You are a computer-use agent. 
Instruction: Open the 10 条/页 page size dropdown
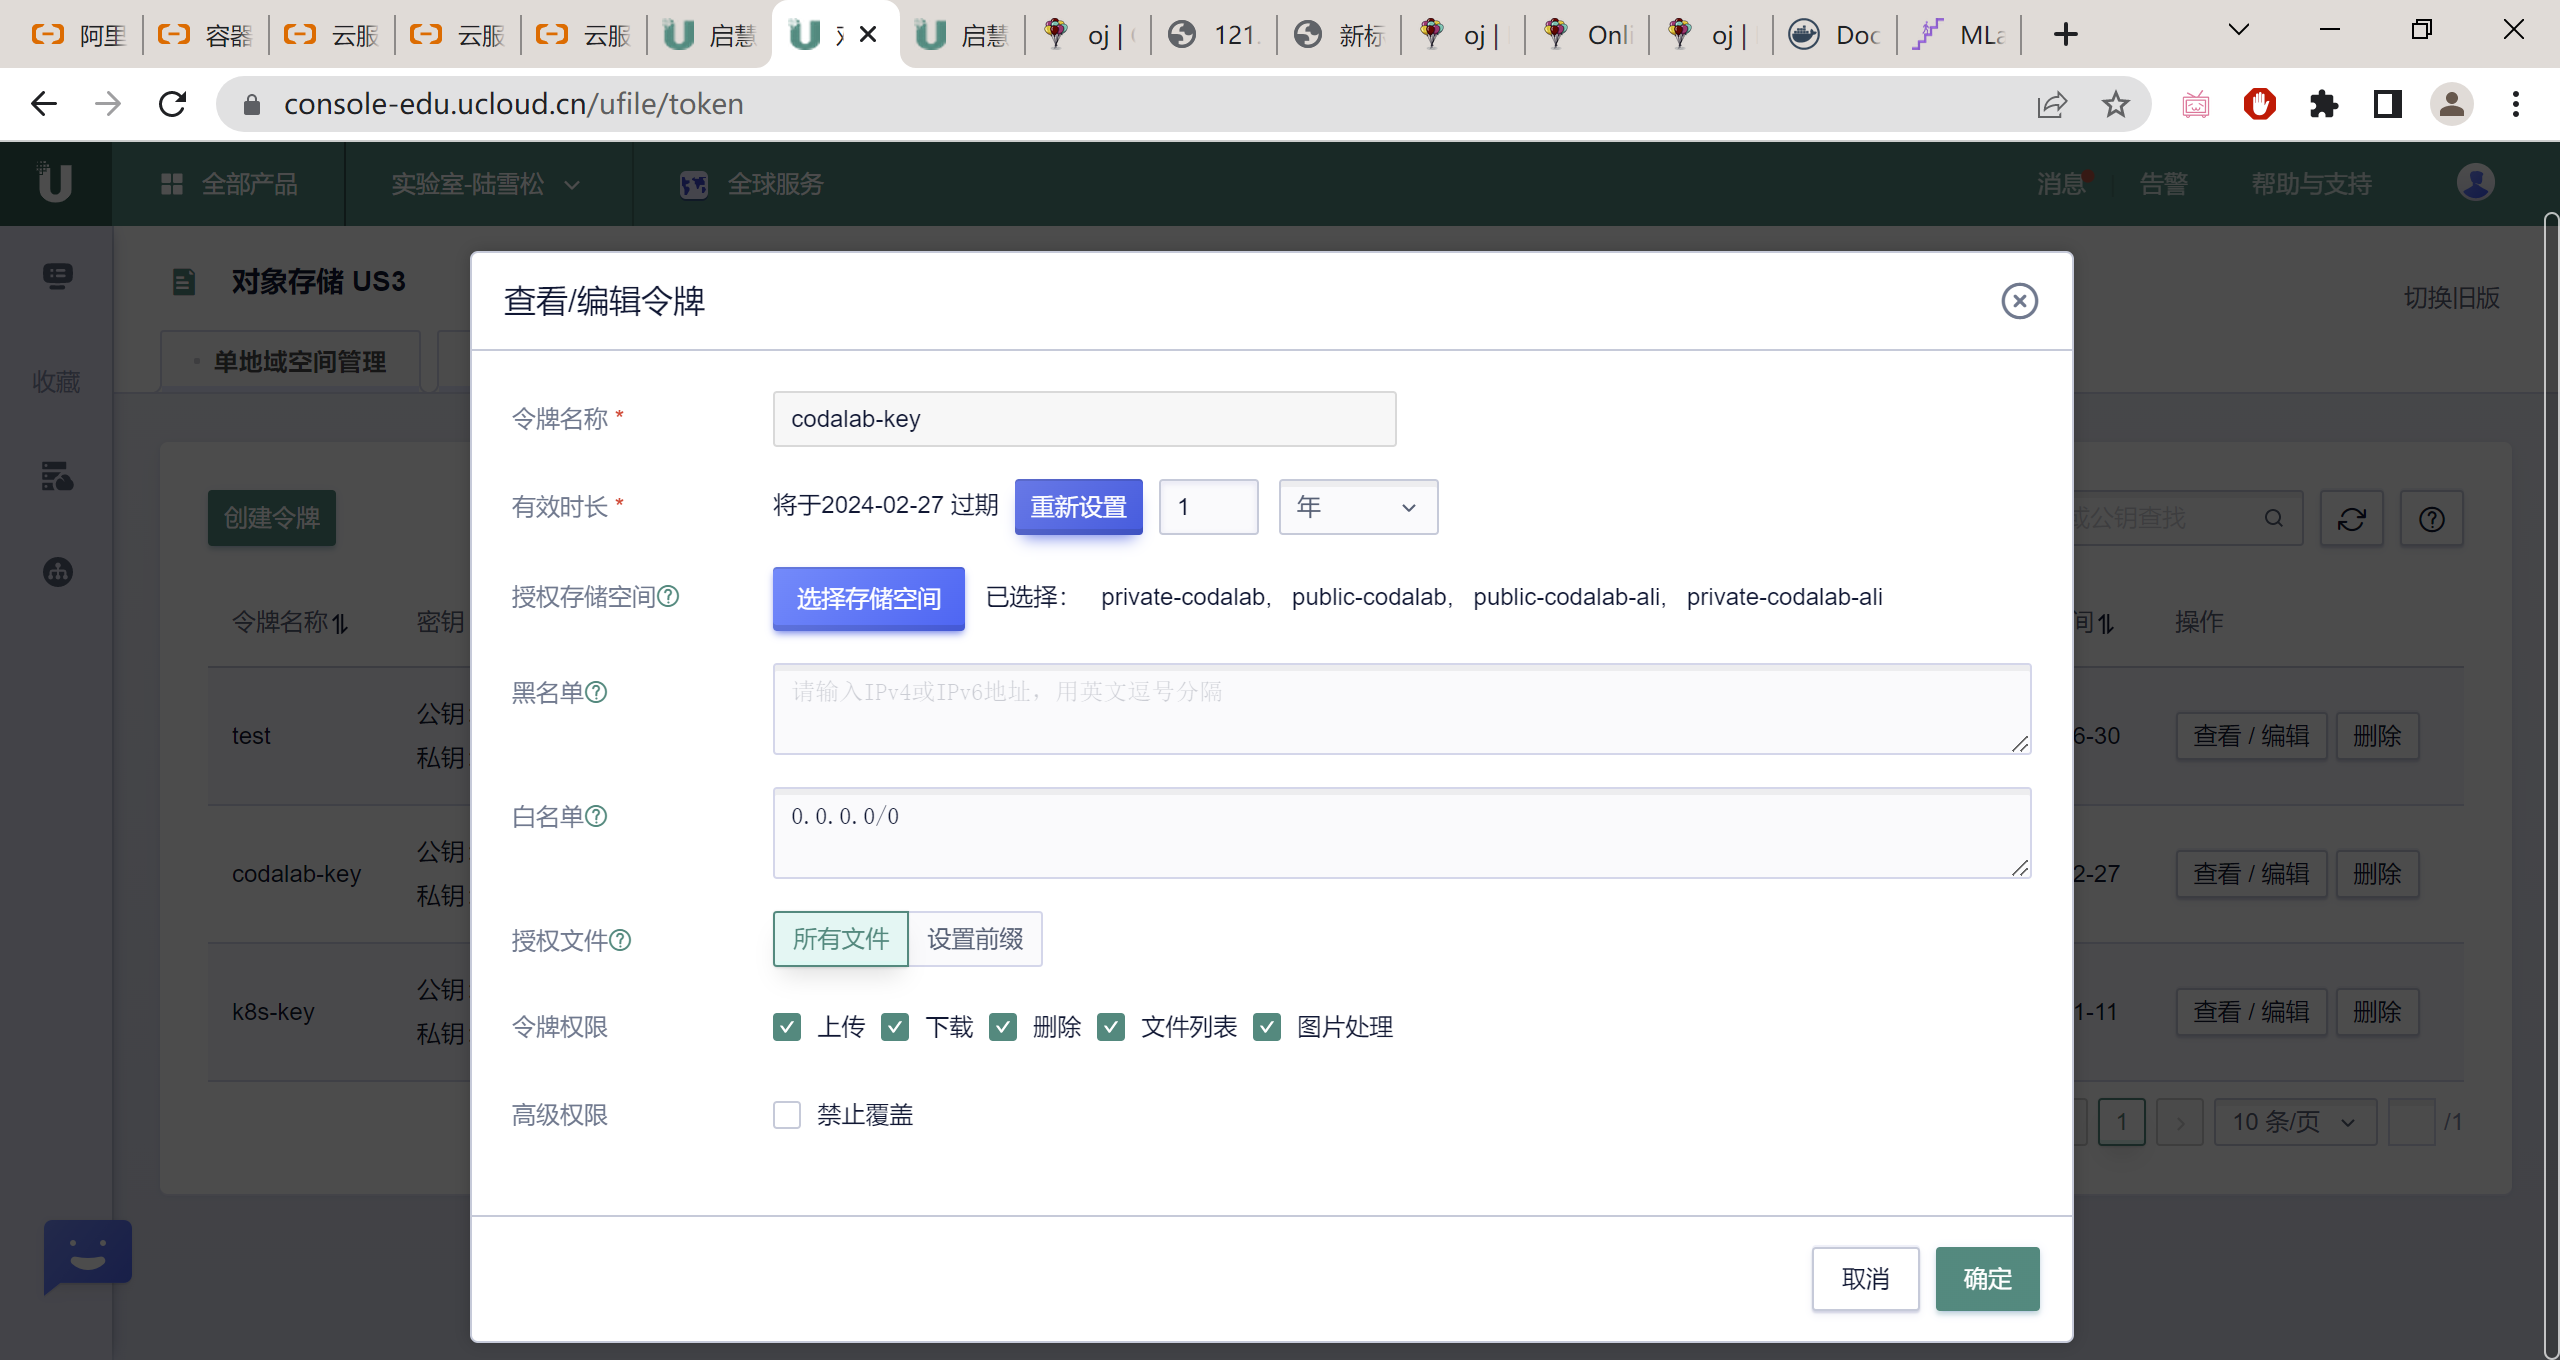tap(2295, 1122)
